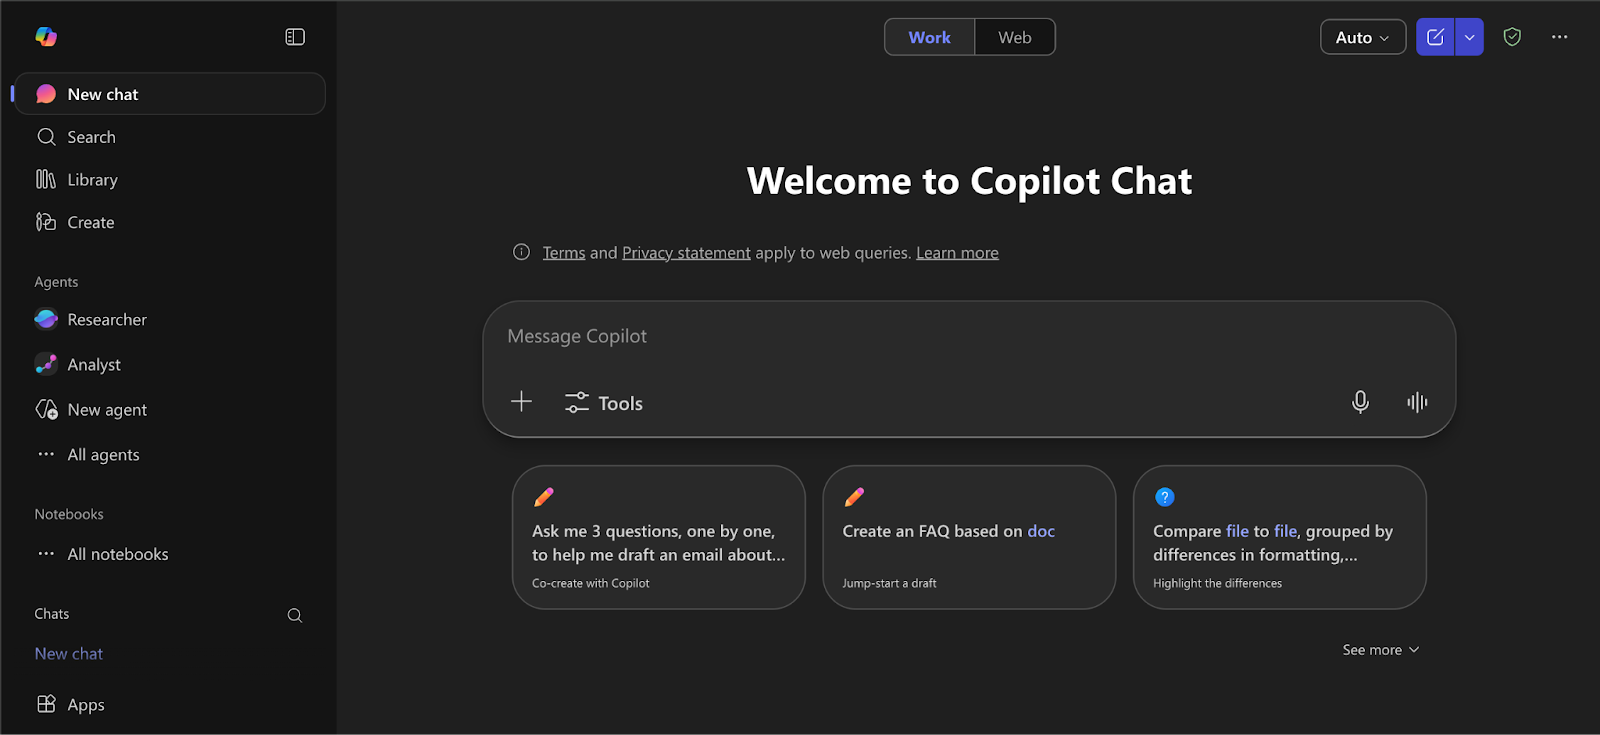
Task: Click the Learn more link
Action: 957,253
